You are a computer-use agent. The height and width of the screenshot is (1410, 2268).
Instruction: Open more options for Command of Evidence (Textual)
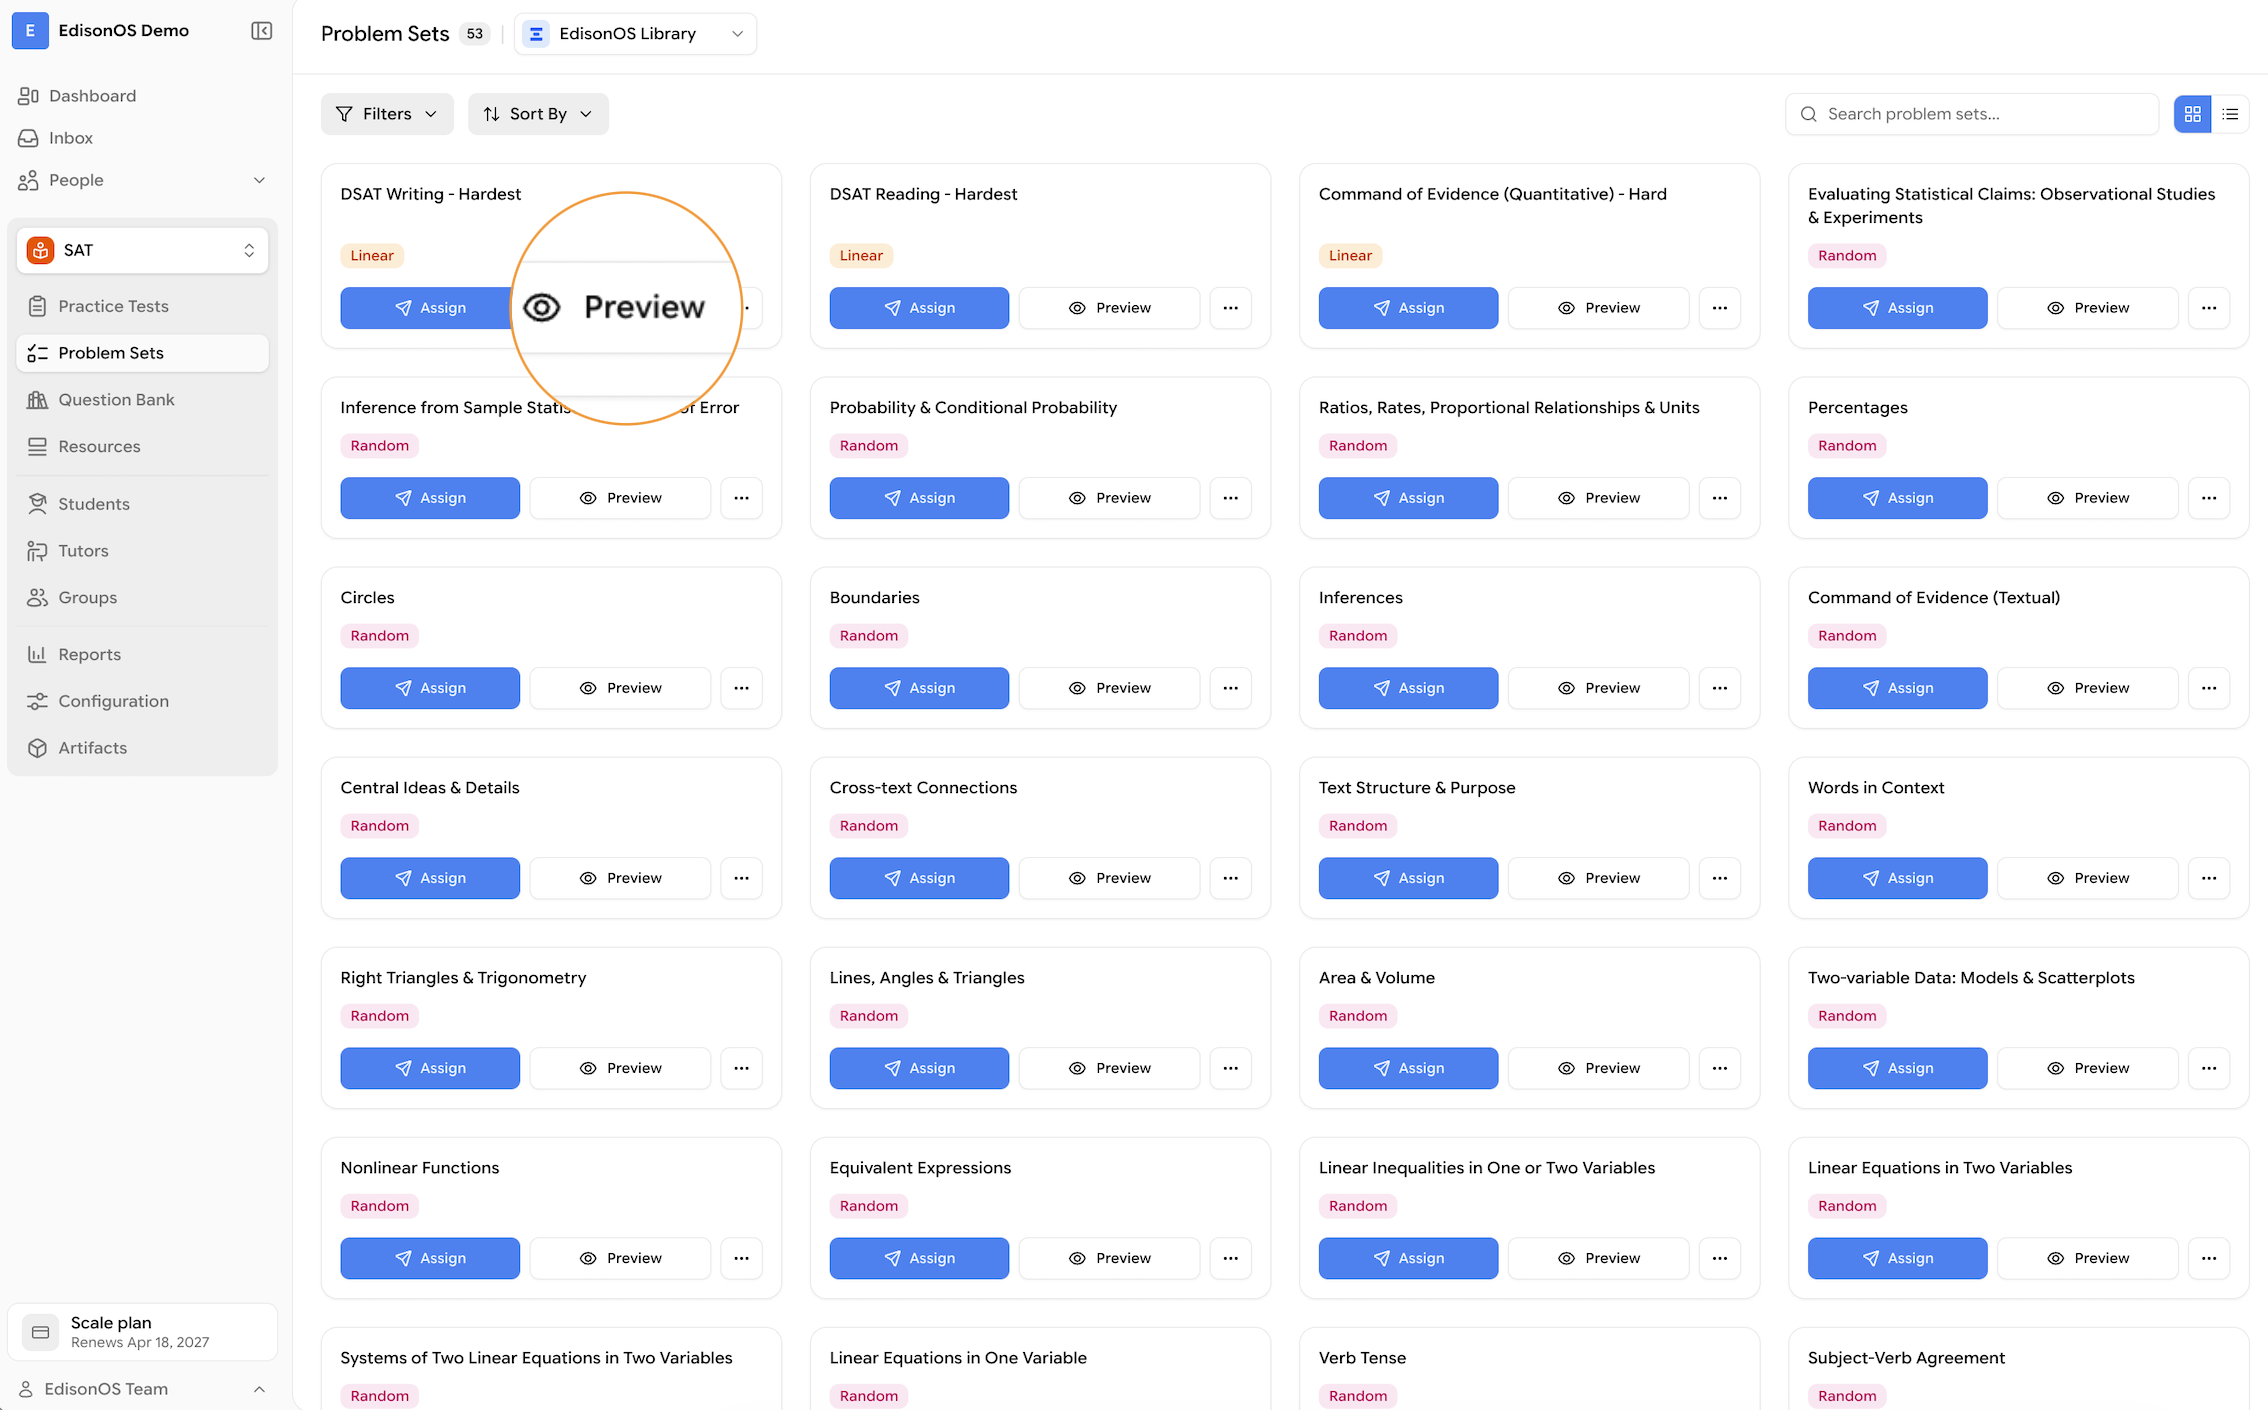pos(2209,688)
